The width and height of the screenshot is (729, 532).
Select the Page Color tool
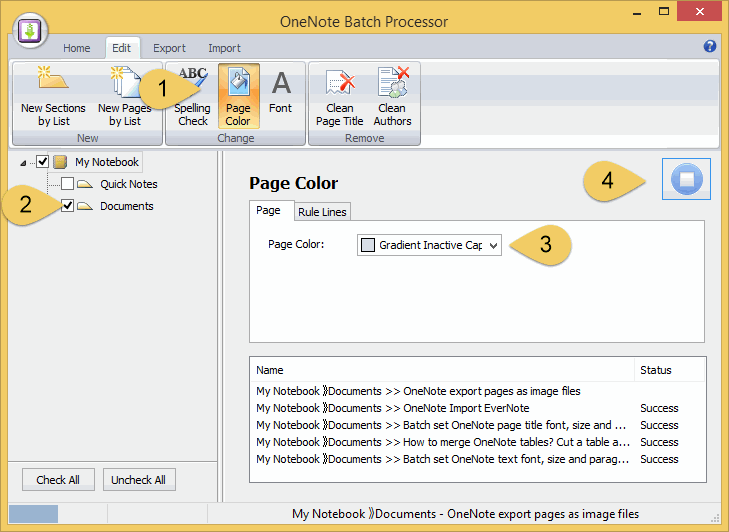238,96
